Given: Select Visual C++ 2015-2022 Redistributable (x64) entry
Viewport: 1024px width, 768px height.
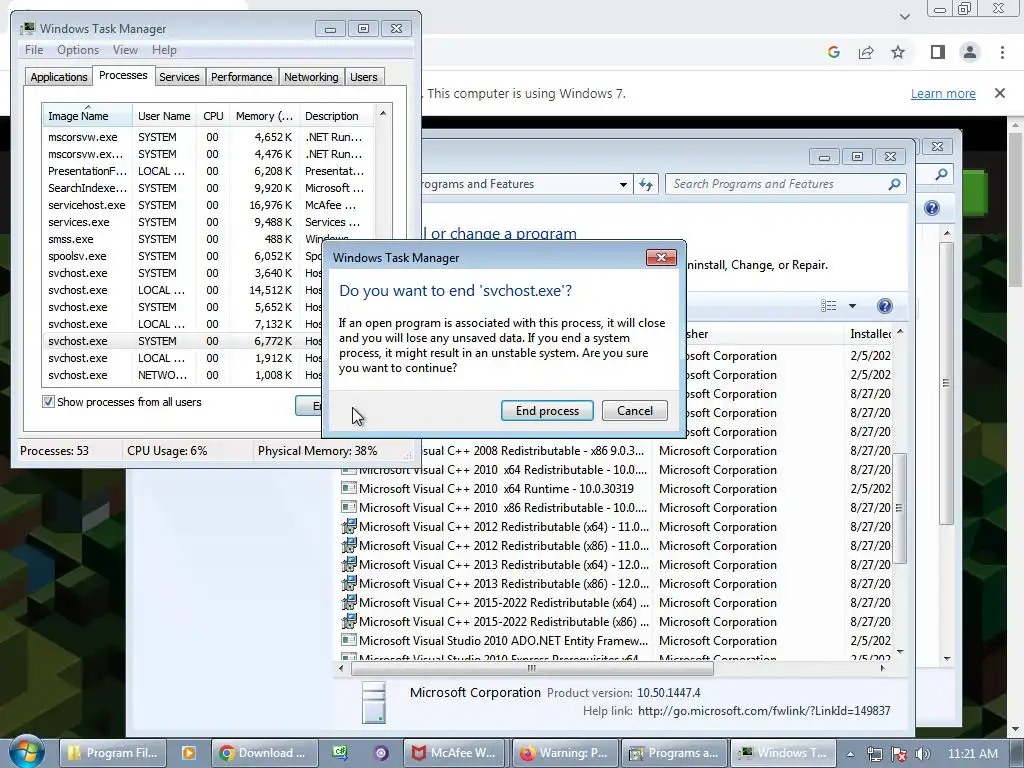Looking at the screenshot, I should tap(496, 603).
